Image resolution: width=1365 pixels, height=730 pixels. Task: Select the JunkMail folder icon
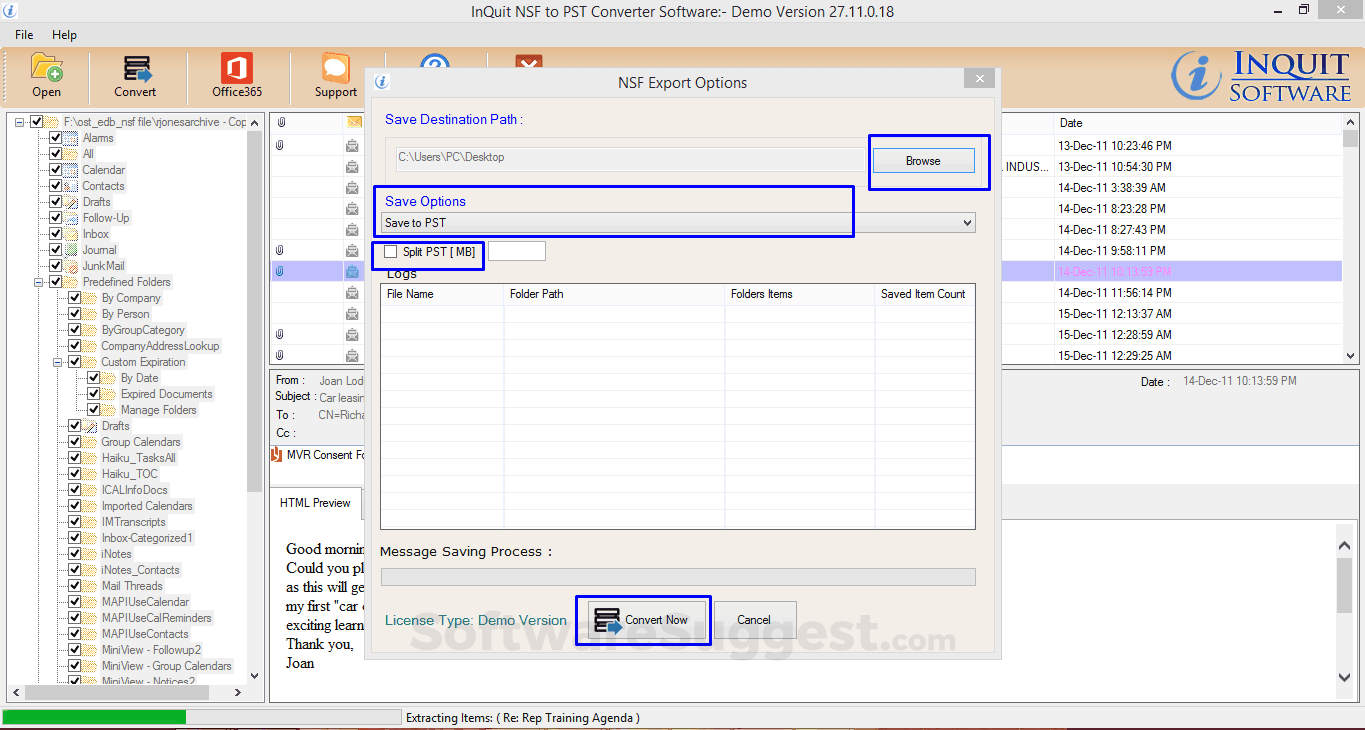coord(71,266)
